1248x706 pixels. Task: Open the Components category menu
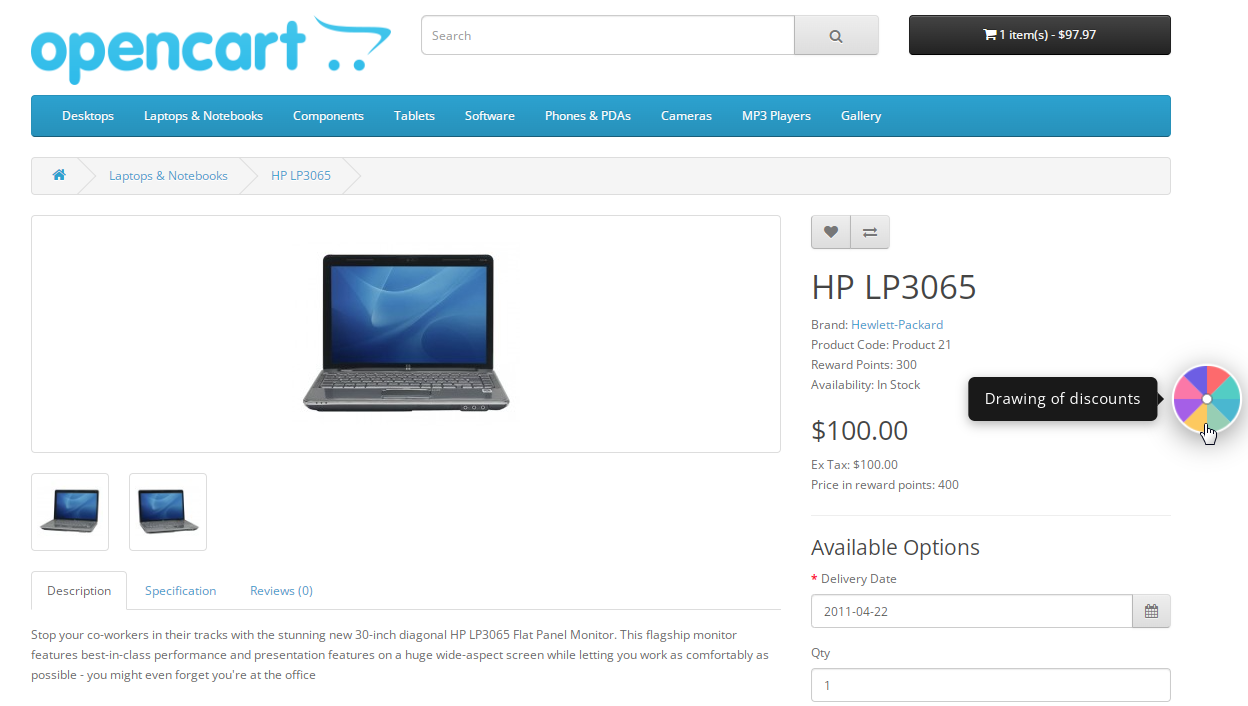tap(328, 116)
